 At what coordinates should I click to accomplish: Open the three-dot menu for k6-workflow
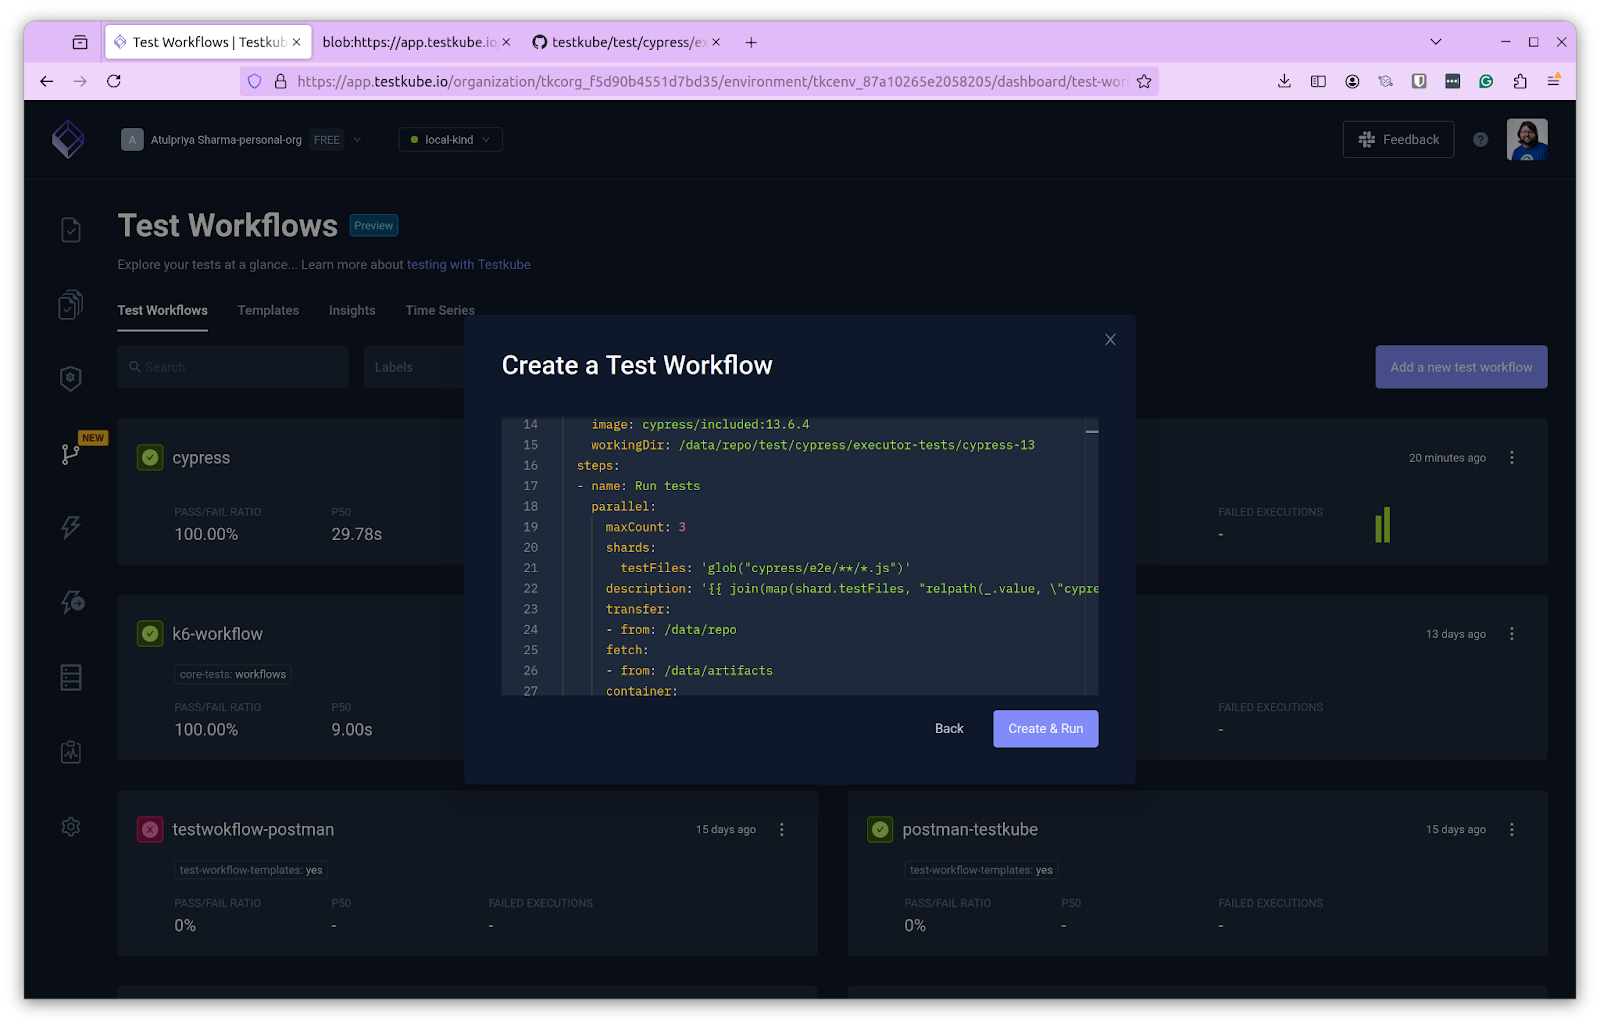[1512, 634]
